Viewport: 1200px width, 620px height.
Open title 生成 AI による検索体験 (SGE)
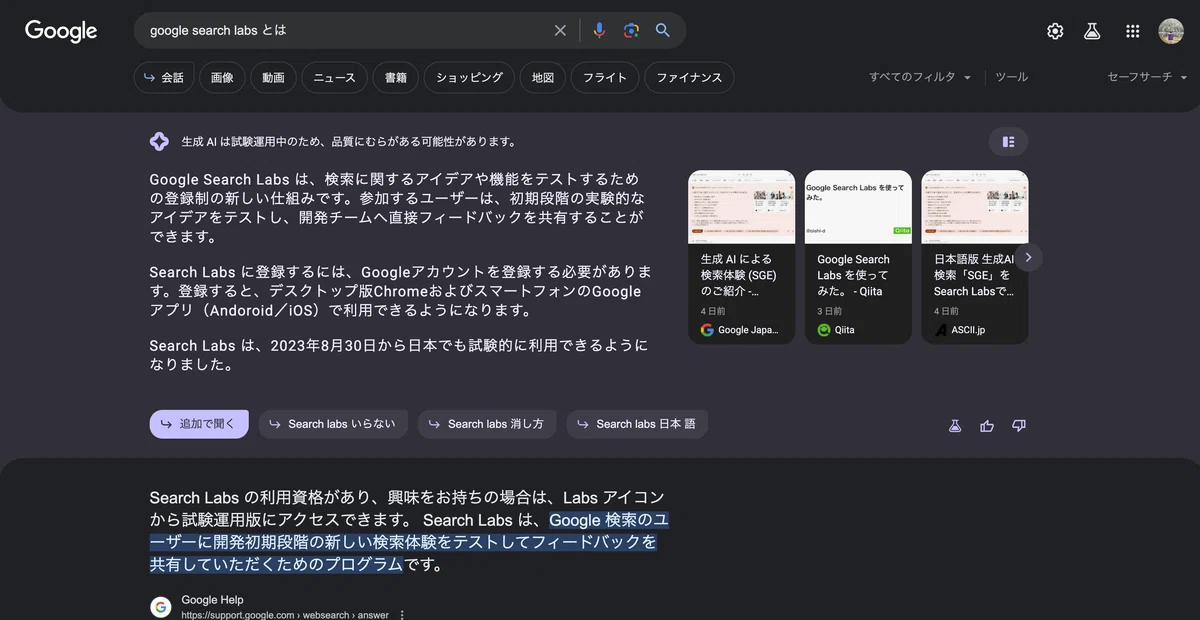click(x=738, y=275)
